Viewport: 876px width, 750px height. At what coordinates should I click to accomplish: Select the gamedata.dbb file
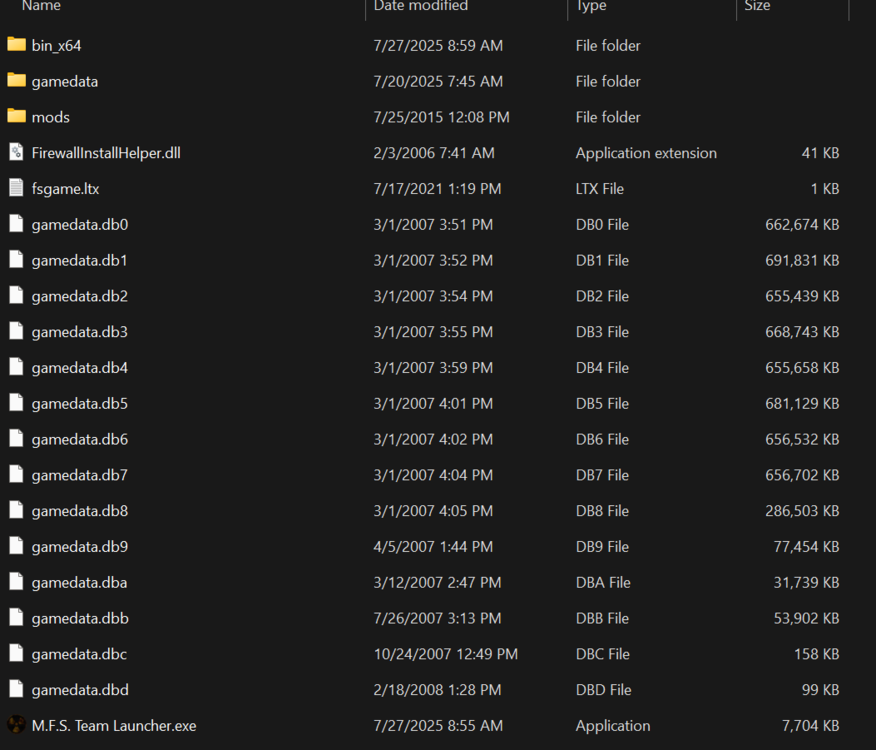pos(77,618)
